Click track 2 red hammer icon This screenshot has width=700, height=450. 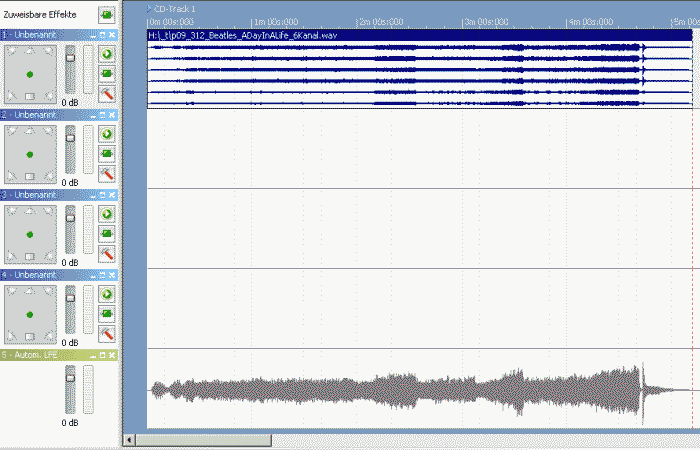106,173
